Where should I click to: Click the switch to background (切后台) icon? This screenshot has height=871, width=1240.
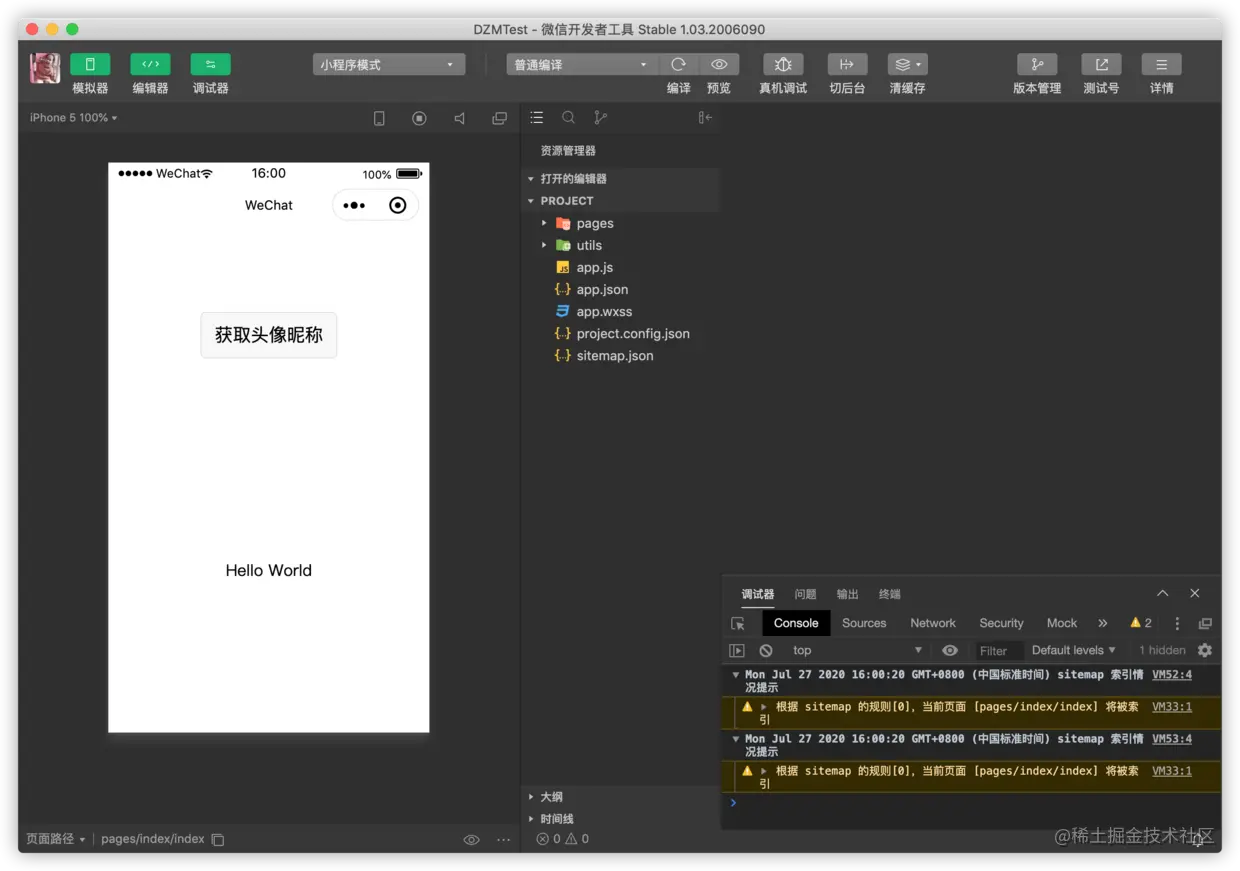point(847,64)
